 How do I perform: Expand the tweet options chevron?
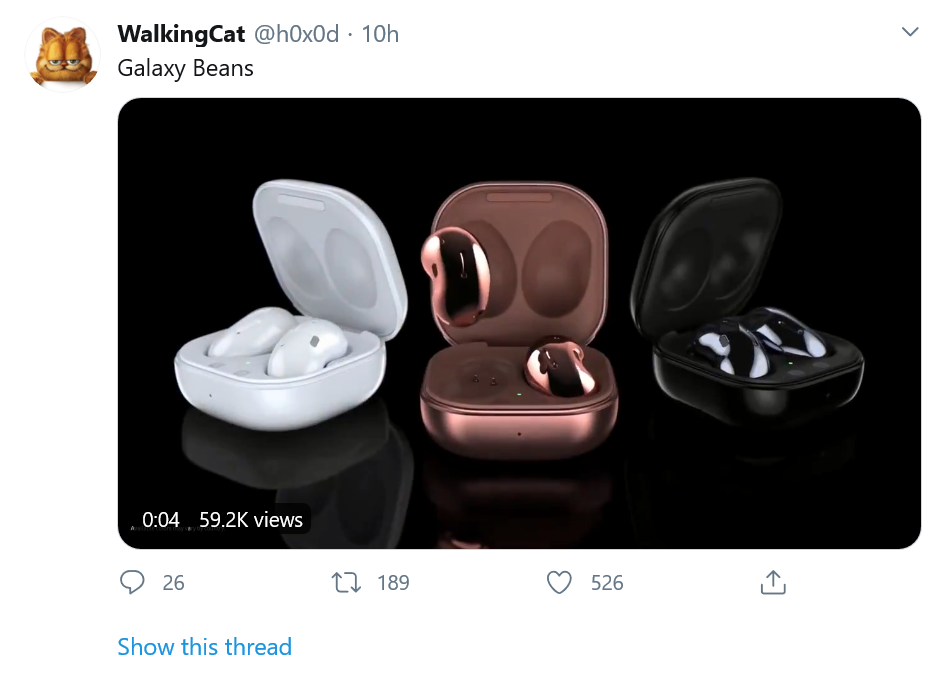click(910, 33)
